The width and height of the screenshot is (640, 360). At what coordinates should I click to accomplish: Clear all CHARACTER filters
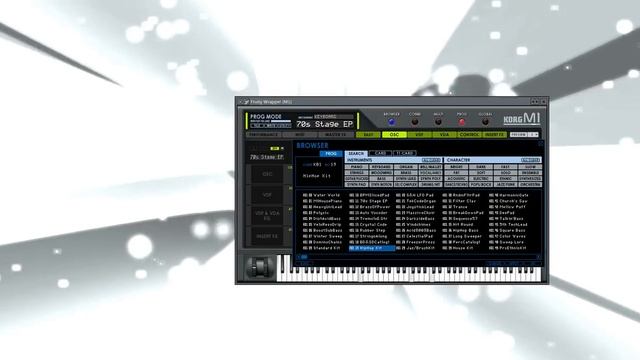click(x=531, y=160)
